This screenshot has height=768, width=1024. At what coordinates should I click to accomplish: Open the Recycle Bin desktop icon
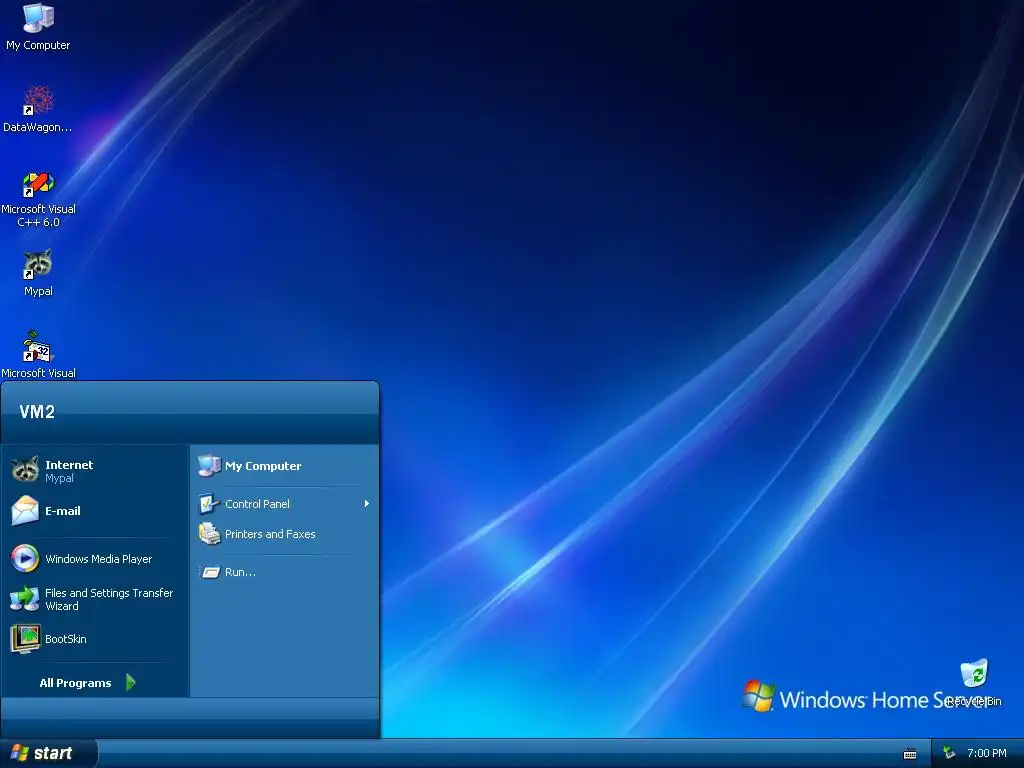click(974, 682)
